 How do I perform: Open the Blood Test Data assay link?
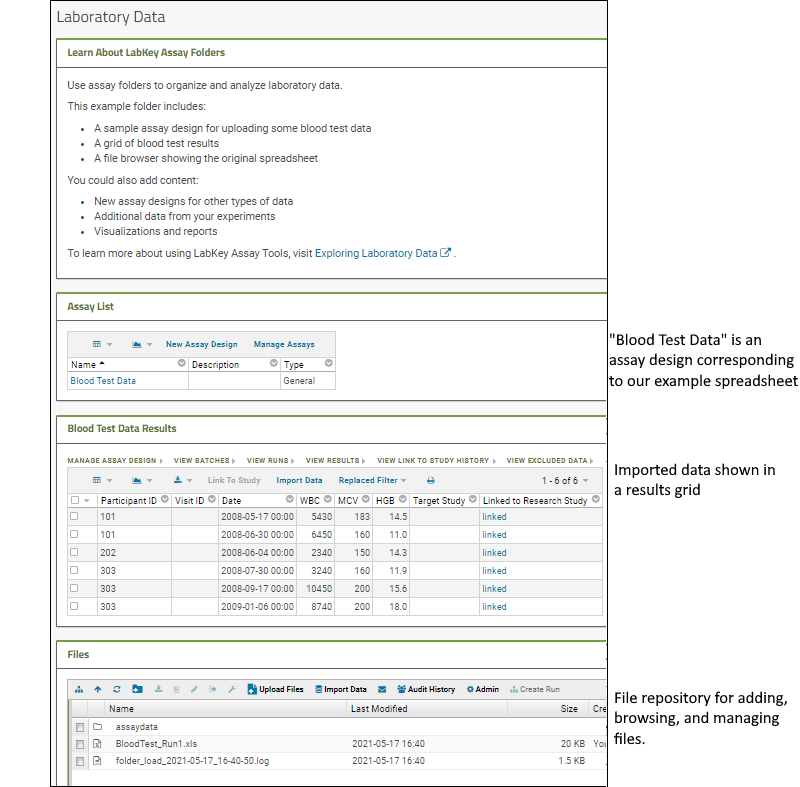pos(103,380)
